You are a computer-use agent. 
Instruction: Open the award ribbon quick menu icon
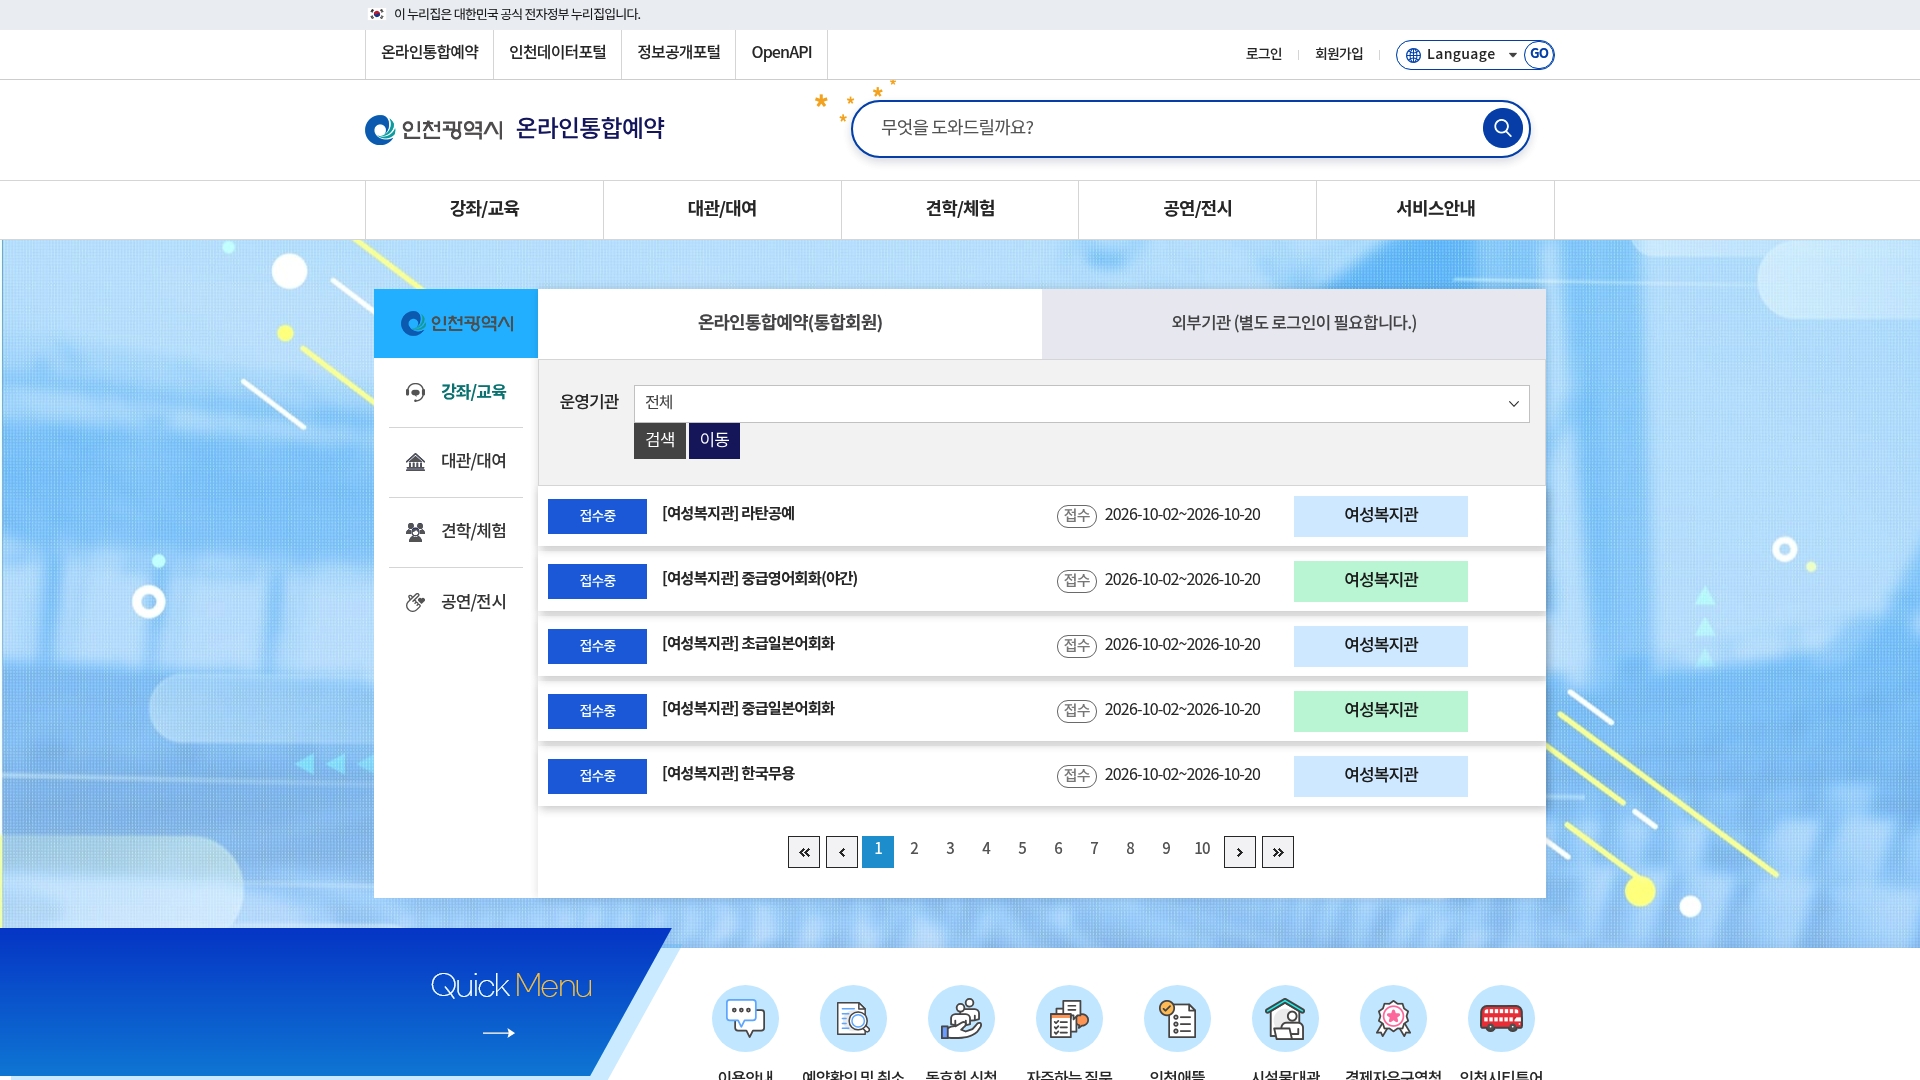click(x=1393, y=1019)
